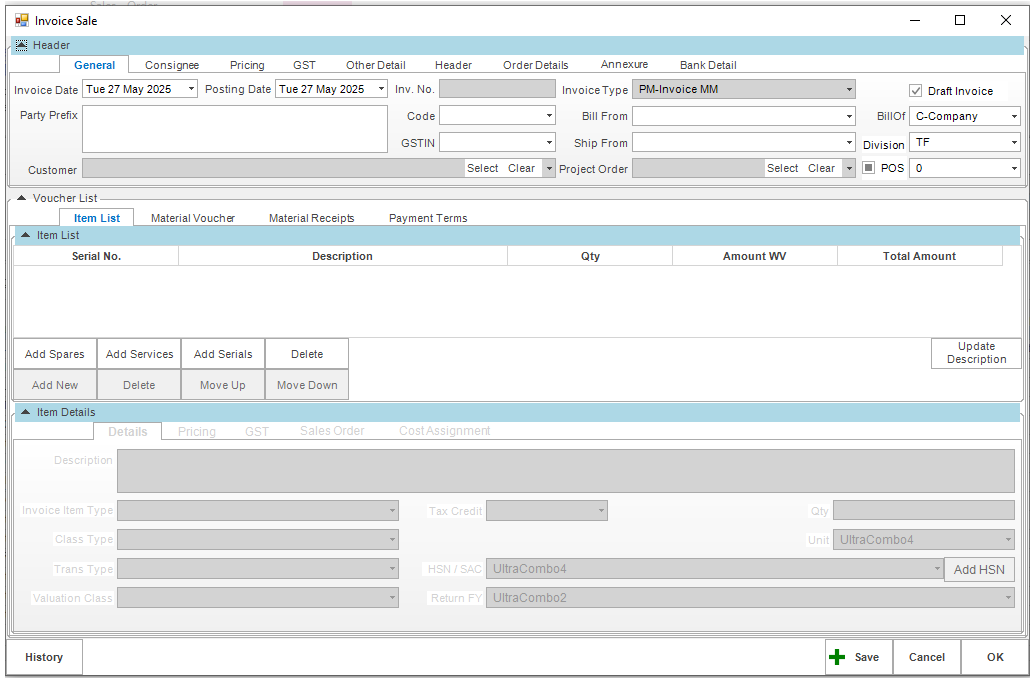Viewport: 1035px width, 681px height.
Task: Click Select in the Customer field
Action: [482, 168]
